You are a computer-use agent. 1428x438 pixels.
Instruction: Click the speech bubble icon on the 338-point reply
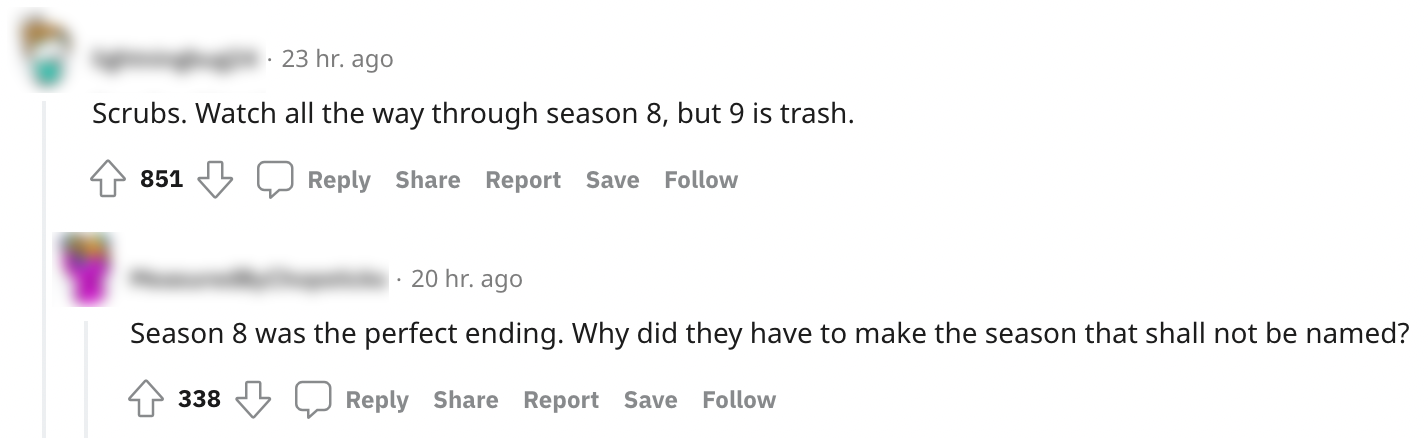coord(313,400)
